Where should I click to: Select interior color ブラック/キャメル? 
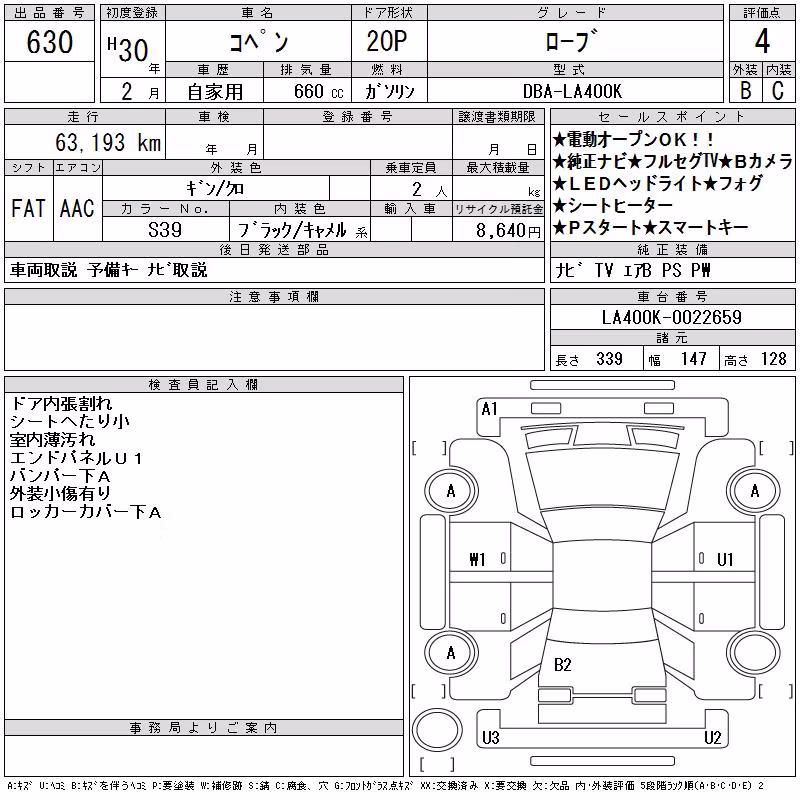pyautogui.click(x=292, y=230)
